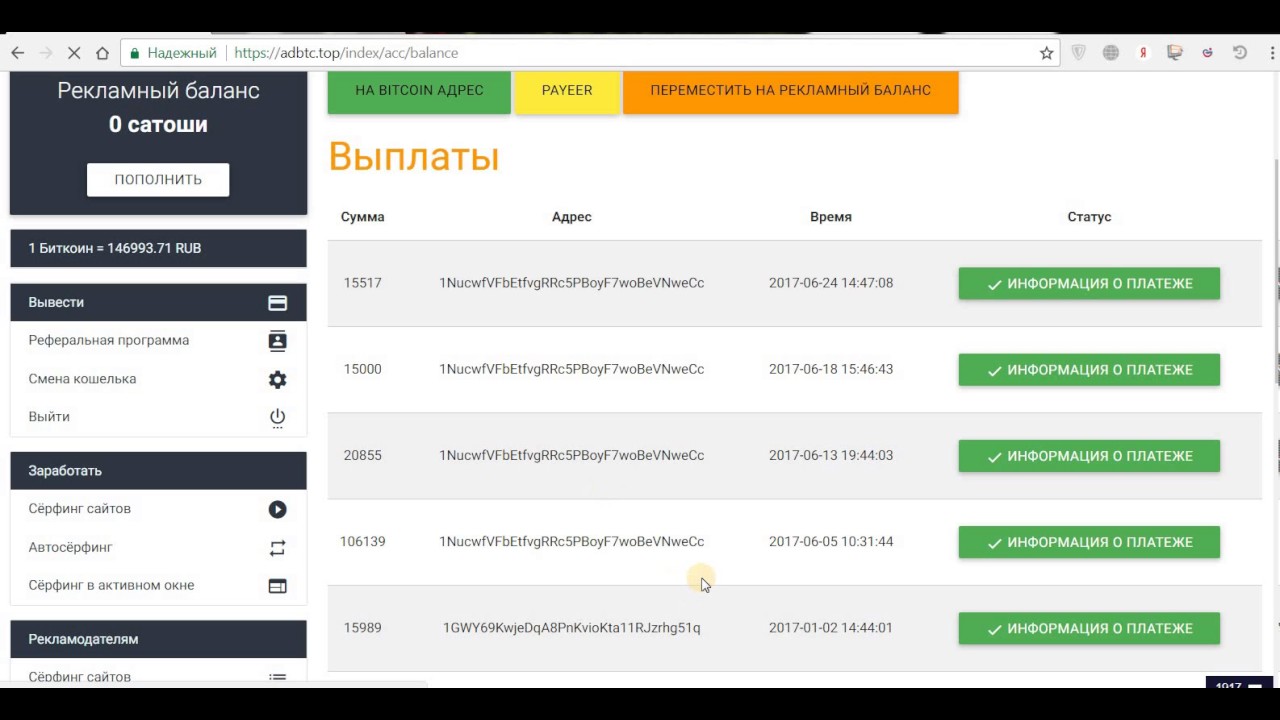Open payment info for the 15517 payout
This screenshot has width=1280, height=720.
1089,284
